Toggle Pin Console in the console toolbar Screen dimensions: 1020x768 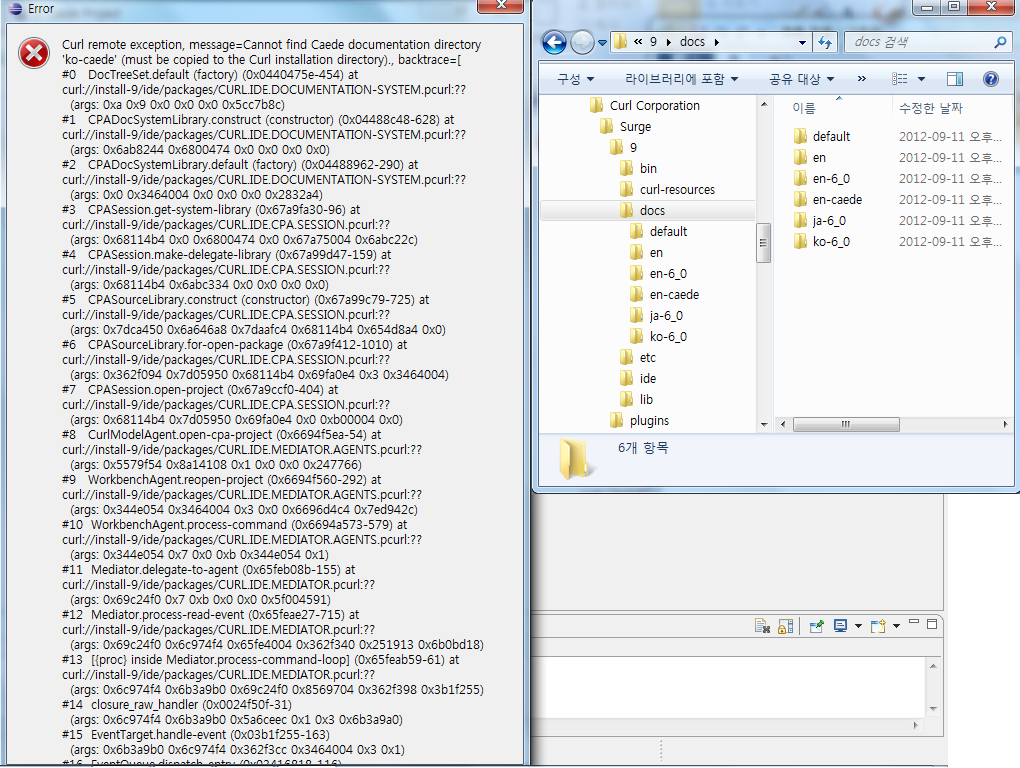click(x=816, y=626)
